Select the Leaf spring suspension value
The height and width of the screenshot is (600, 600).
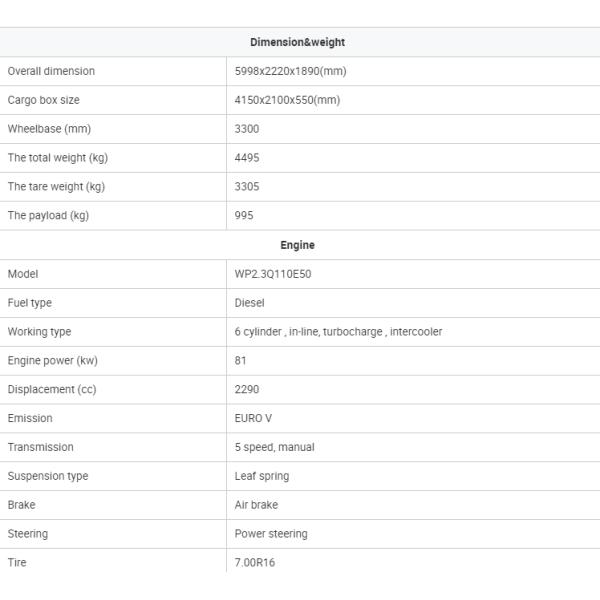(x=262, y=476)
